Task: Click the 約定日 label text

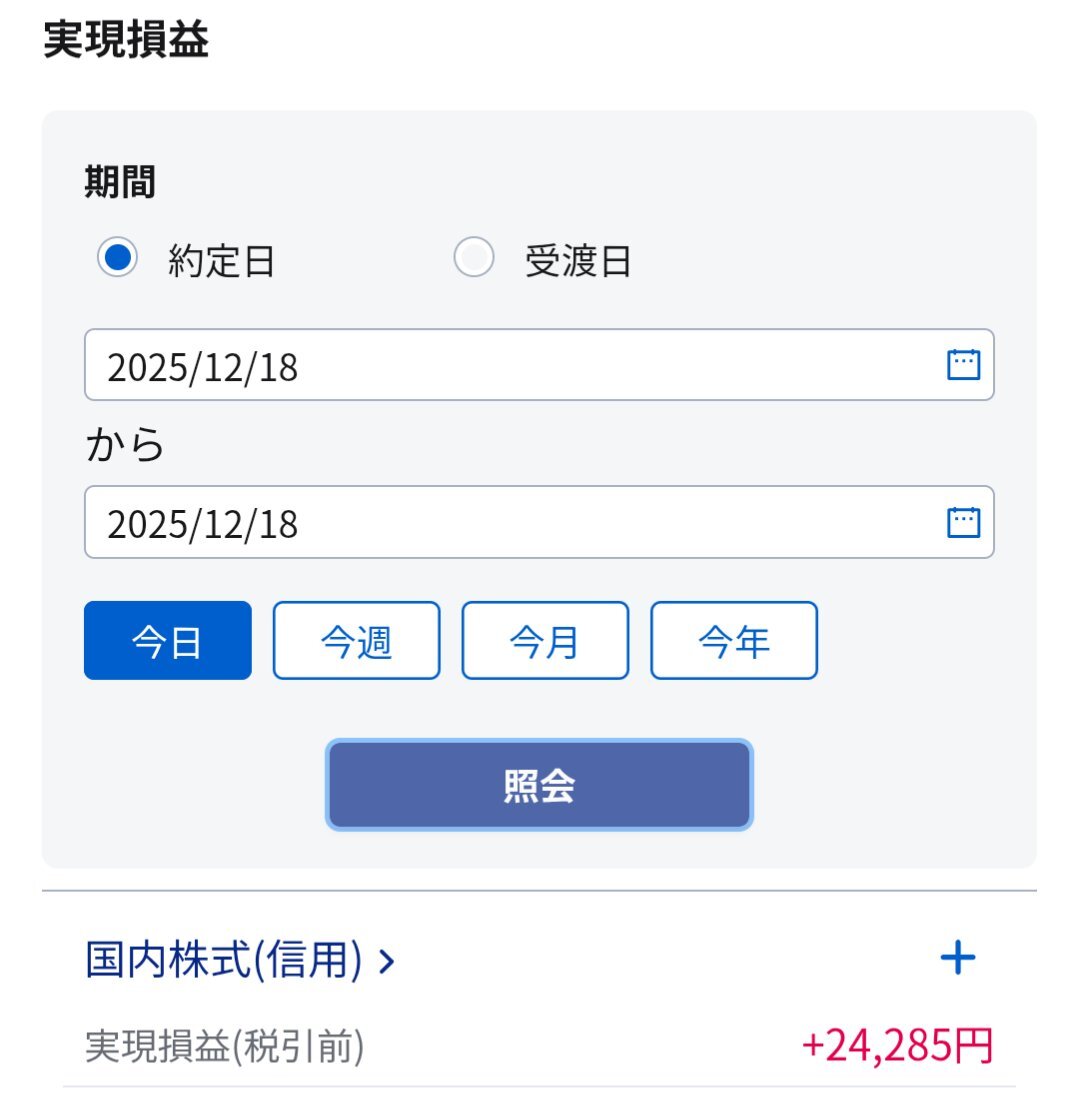Action: (221, 262)
